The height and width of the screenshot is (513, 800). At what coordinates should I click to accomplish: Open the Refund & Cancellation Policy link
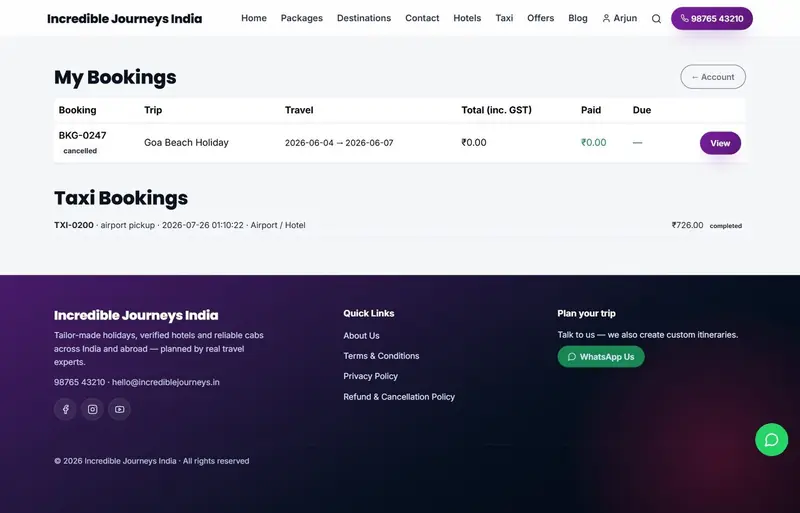pos(399,397)
